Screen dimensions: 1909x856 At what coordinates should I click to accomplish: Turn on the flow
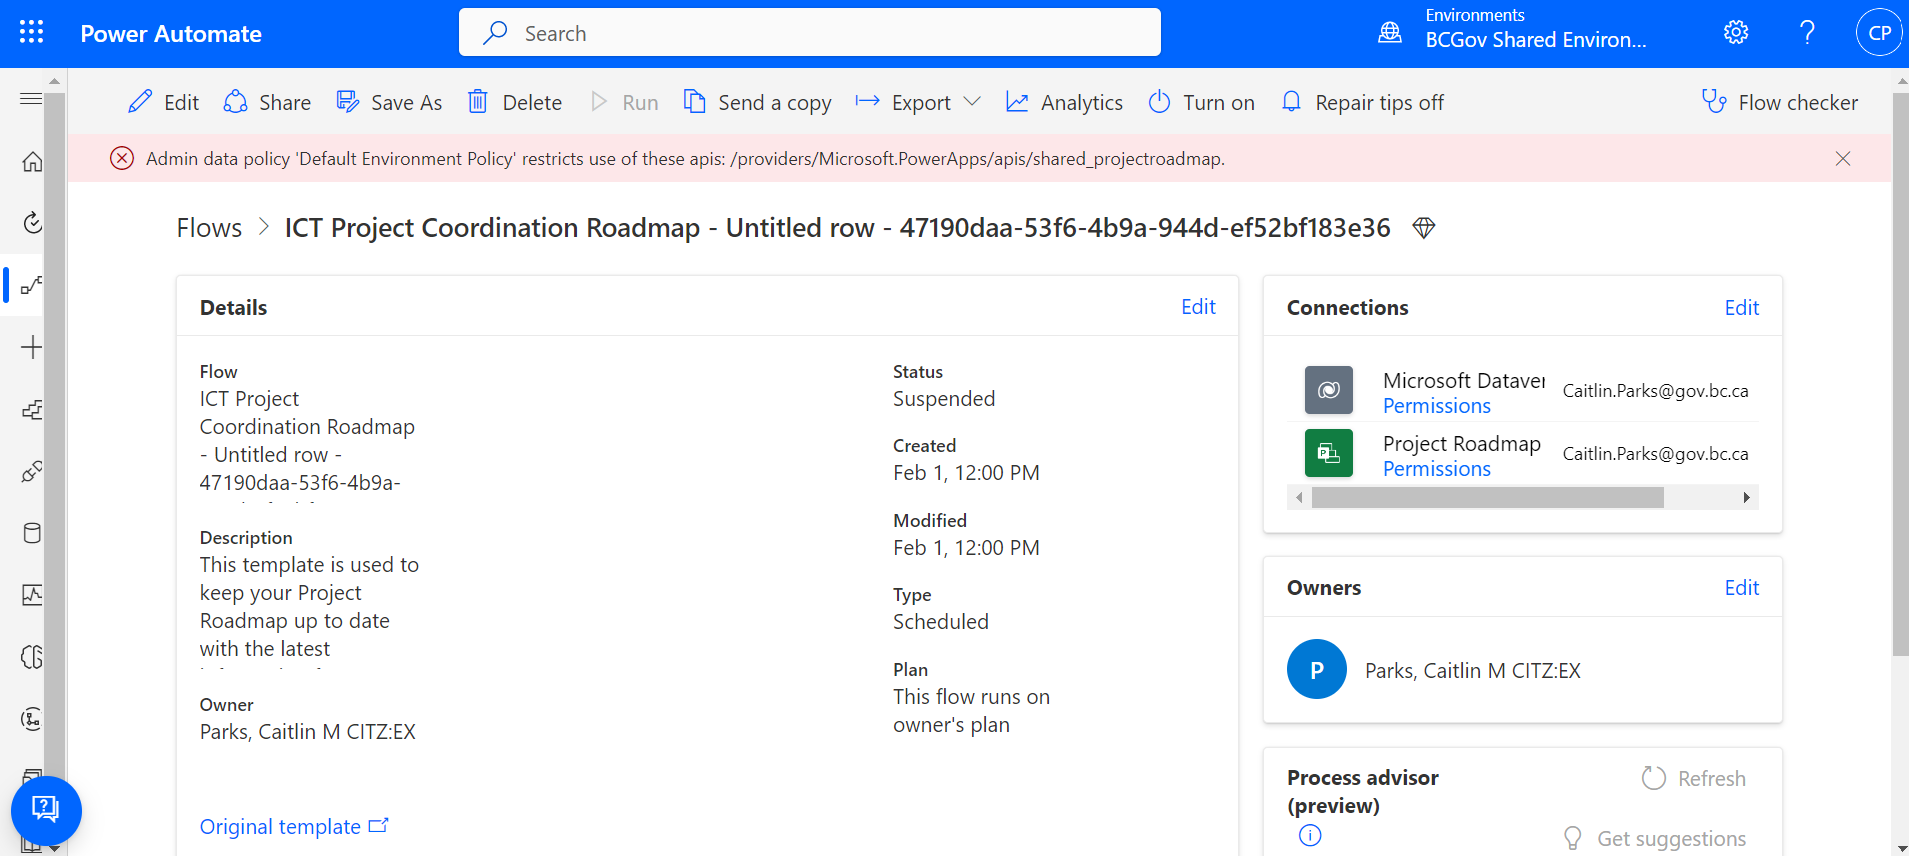click(1201, 102)
